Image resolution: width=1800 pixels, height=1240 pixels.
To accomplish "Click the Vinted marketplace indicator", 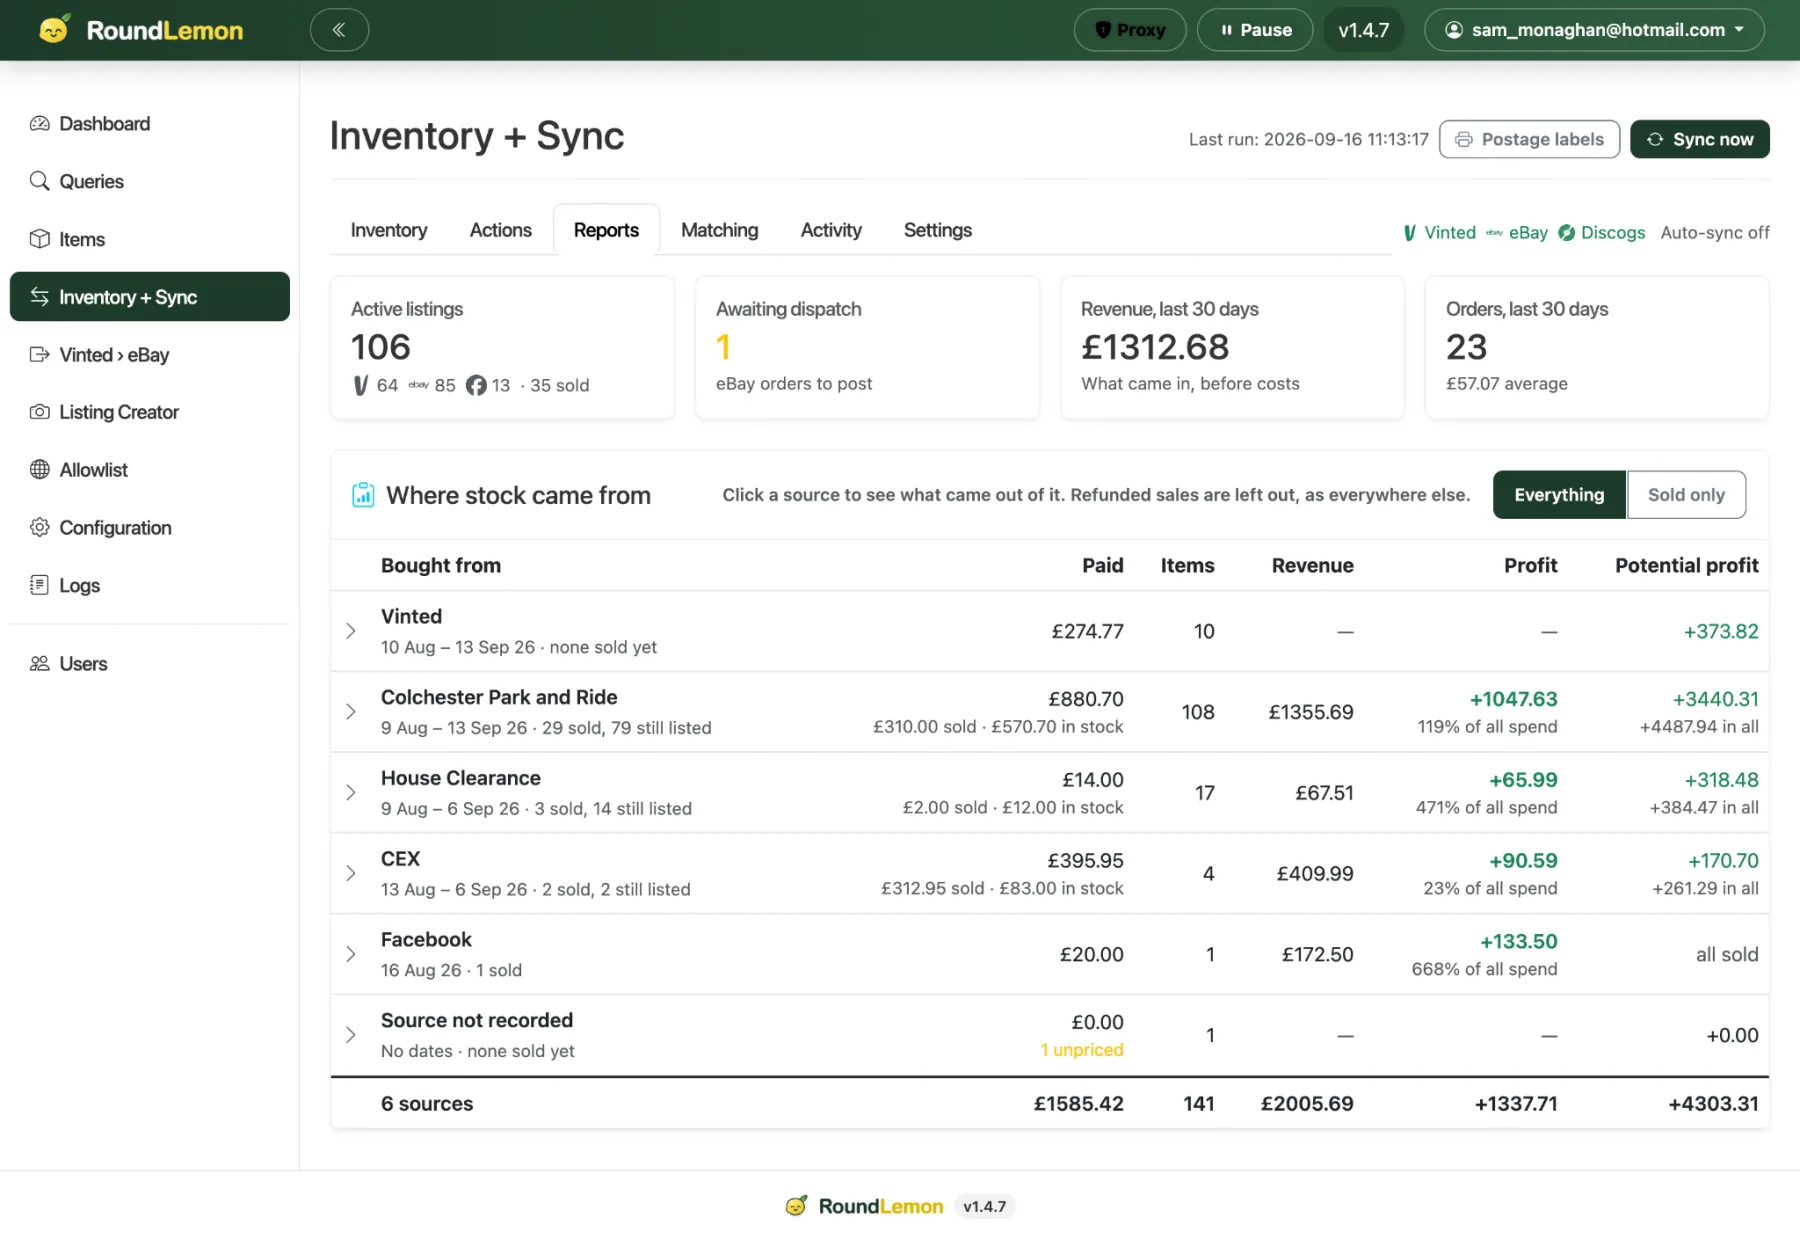I will click(x=1439, y=232).
